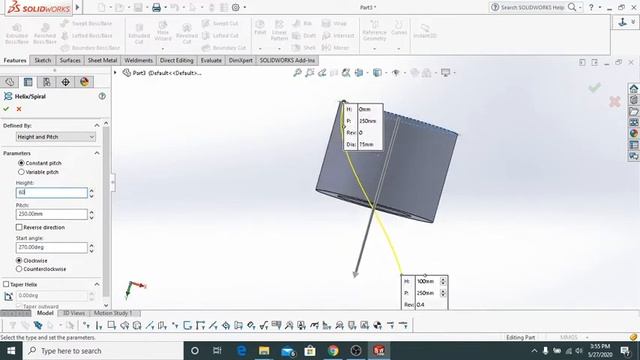Click Zoom to Fit magnifier icon
The height and width of the screenshot is (360, 640).
tap(298, 73)
